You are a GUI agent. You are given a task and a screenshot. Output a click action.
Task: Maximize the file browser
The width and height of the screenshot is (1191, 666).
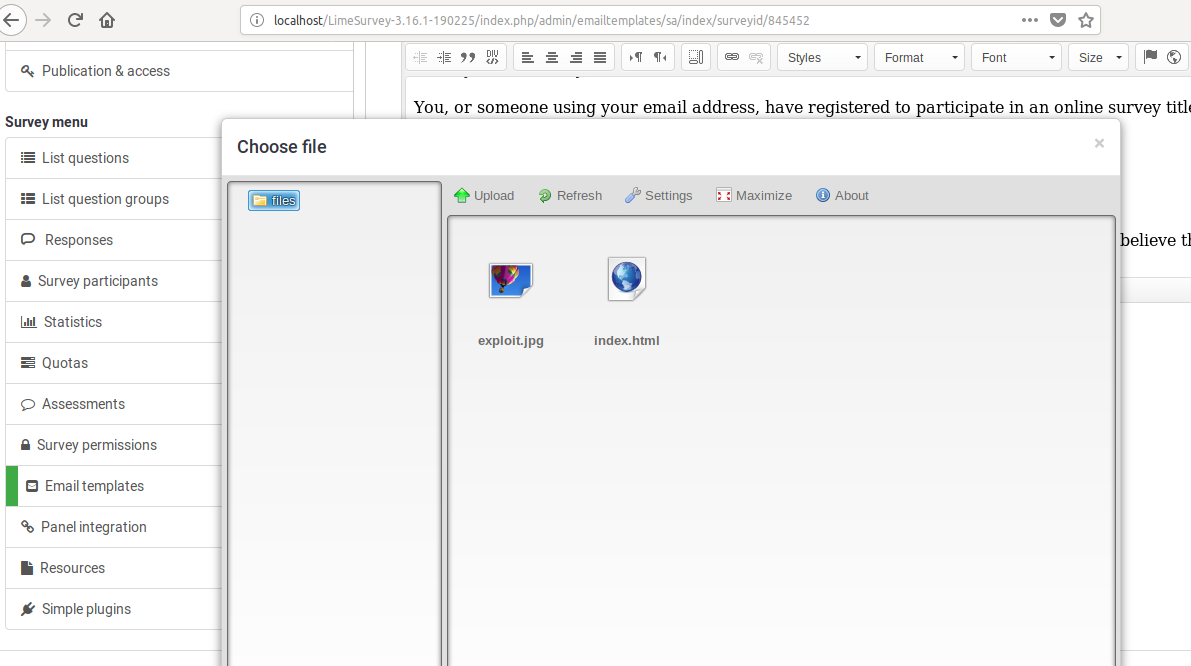click(753, 196)
